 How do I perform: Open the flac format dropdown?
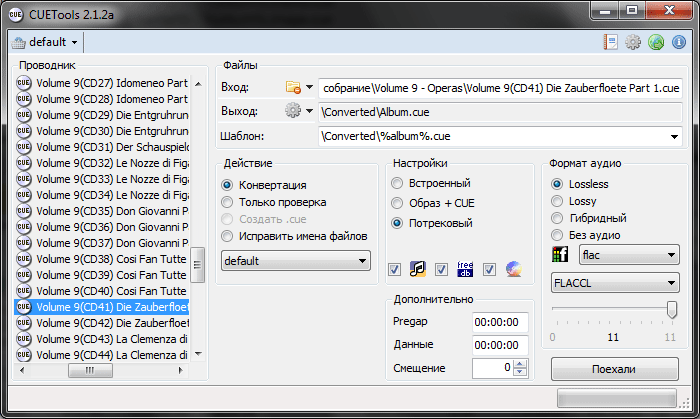coord(628,255)
